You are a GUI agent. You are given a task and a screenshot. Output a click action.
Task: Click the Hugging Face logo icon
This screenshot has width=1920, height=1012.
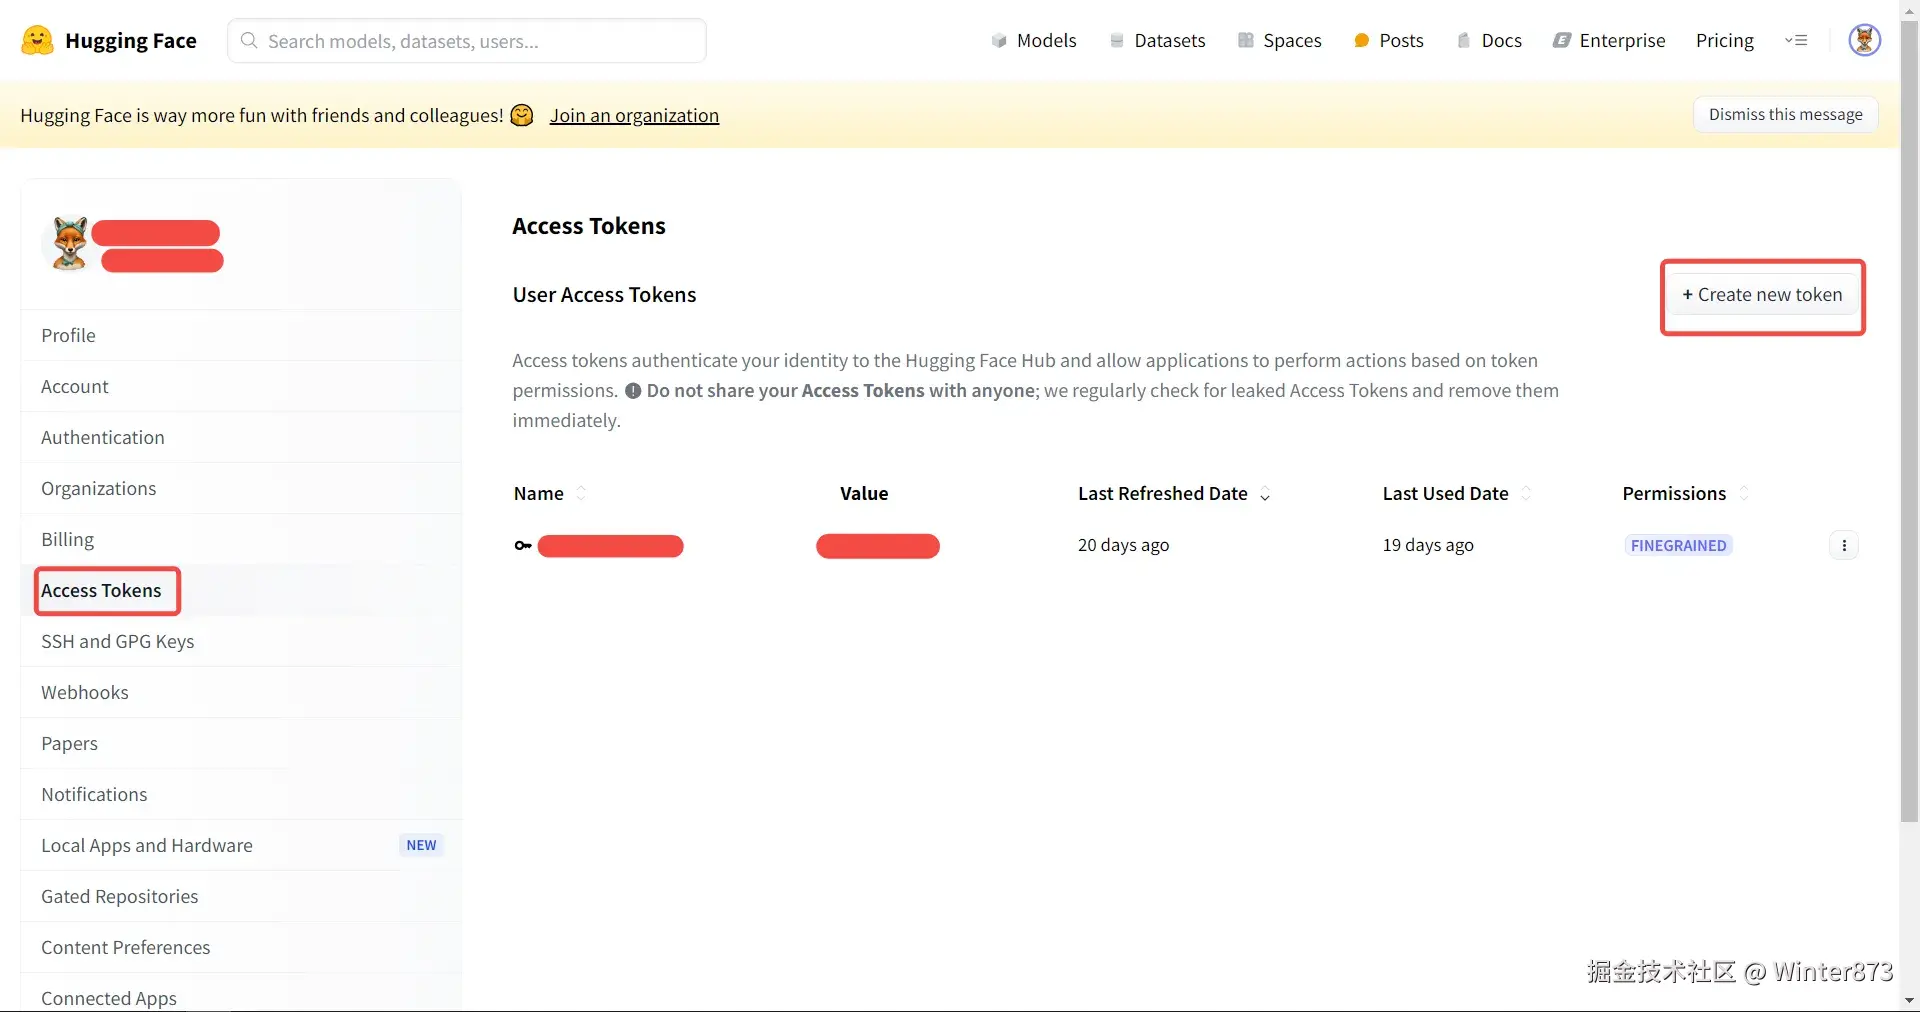tap(37, 41)
